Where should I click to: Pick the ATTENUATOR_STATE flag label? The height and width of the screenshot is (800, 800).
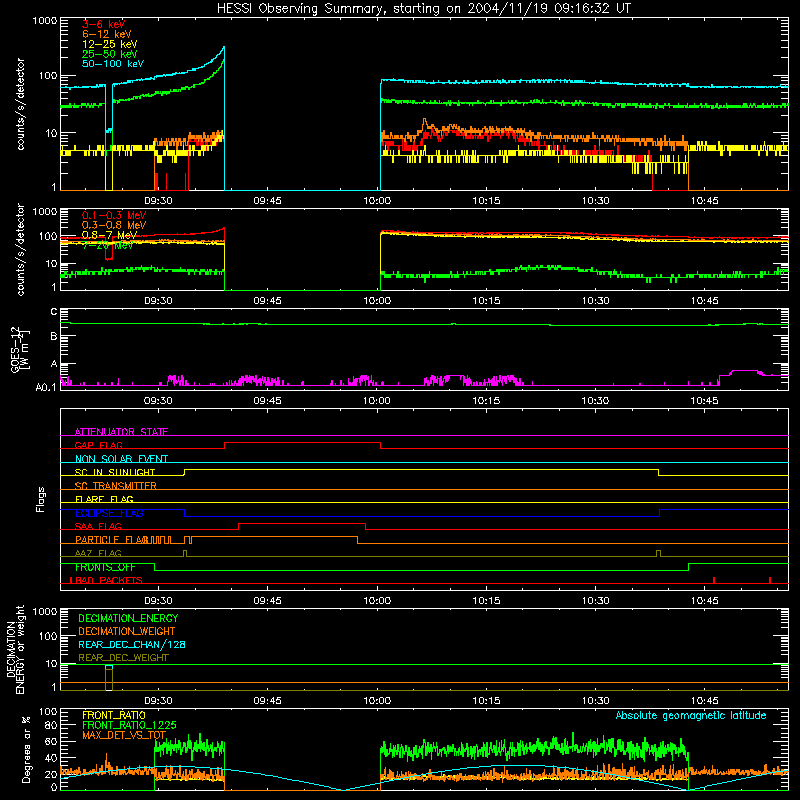[121, 432]
